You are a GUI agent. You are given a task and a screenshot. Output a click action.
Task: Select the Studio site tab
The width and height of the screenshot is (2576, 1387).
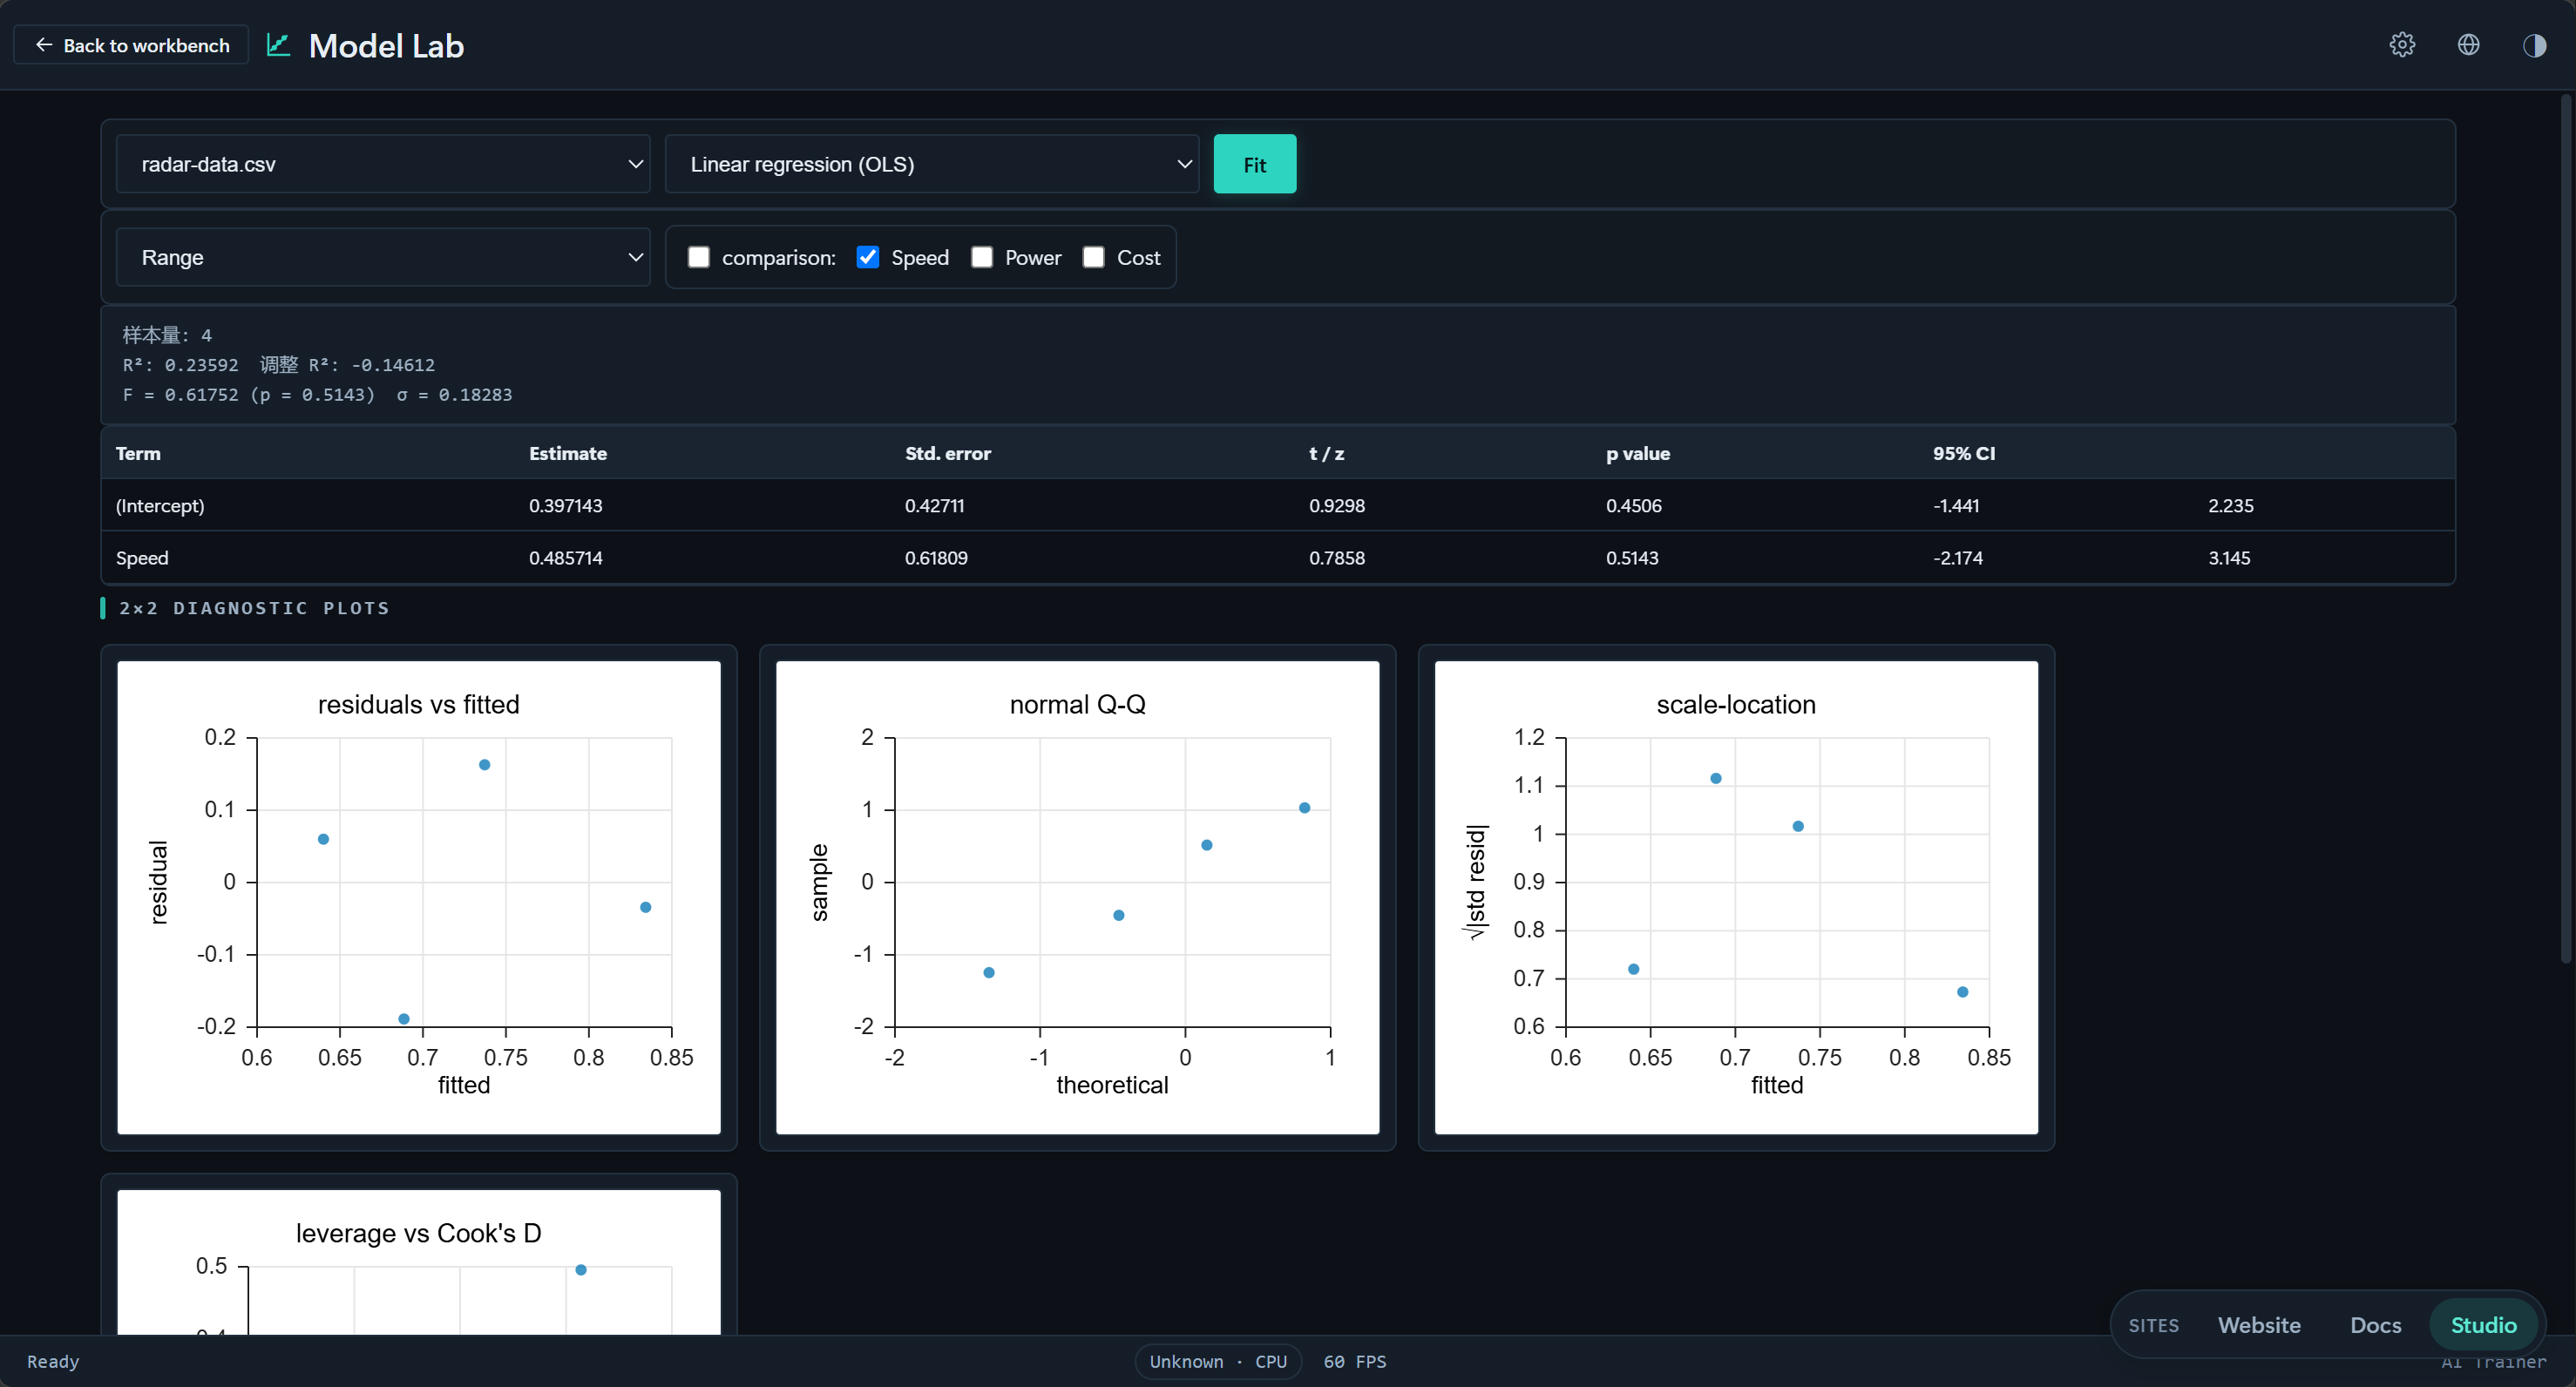2483,1325
